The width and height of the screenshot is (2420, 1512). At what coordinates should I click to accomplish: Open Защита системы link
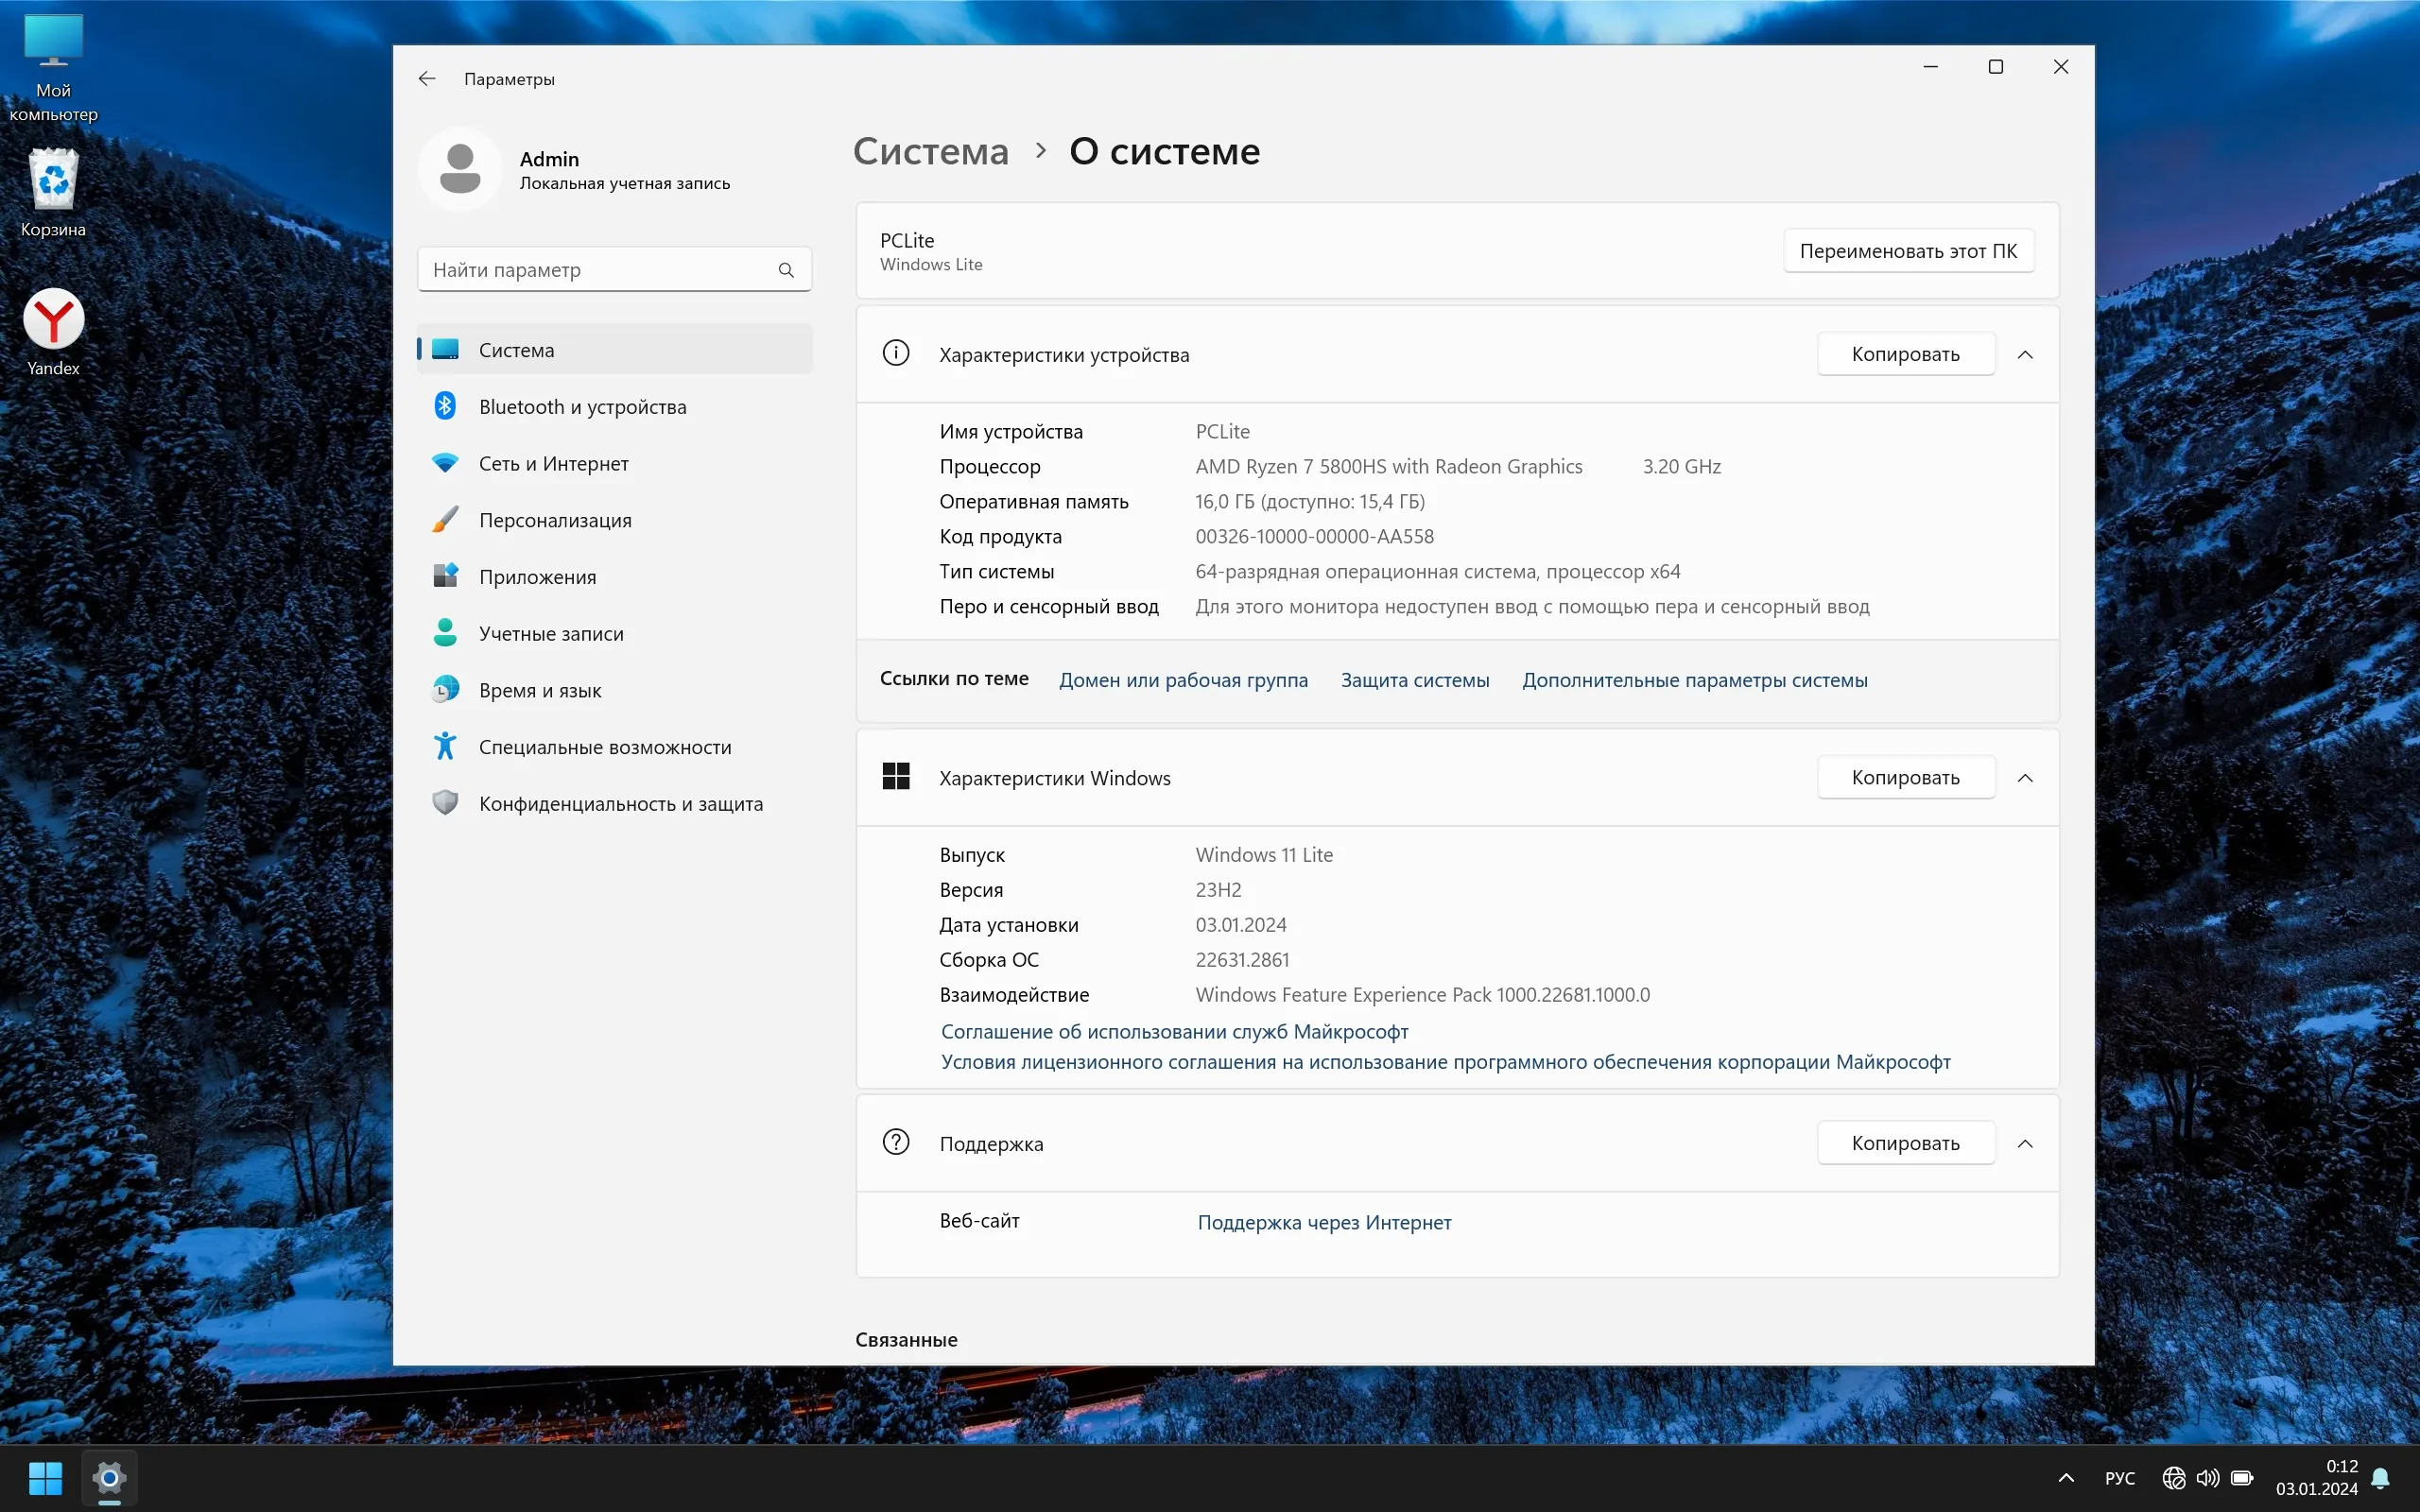pyautogui.click(x=1414, y=680)
